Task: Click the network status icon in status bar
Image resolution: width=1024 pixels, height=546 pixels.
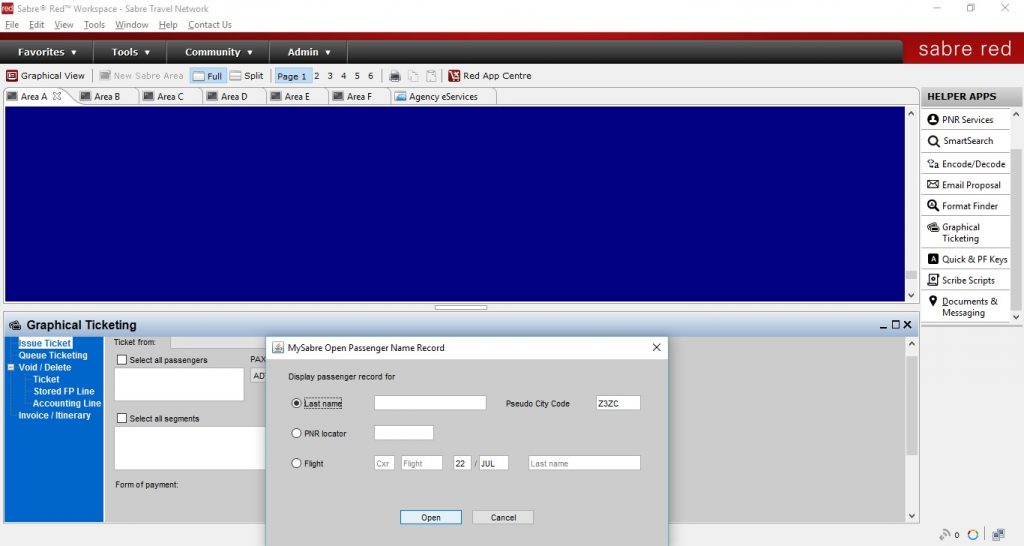Action: (x=998, y=534)
